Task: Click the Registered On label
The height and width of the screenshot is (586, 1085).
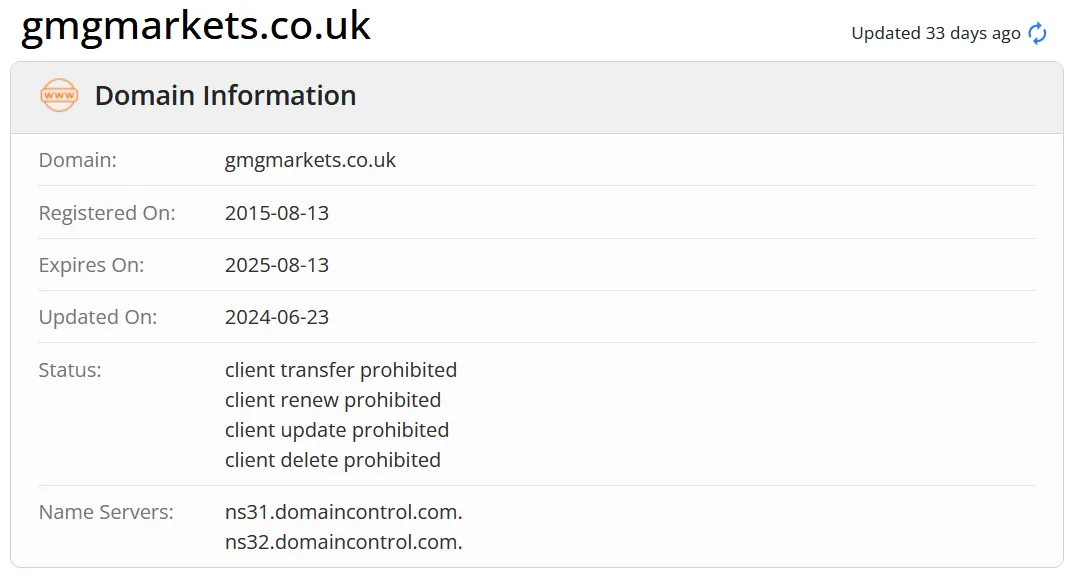Action: click(x=107, y=213)
